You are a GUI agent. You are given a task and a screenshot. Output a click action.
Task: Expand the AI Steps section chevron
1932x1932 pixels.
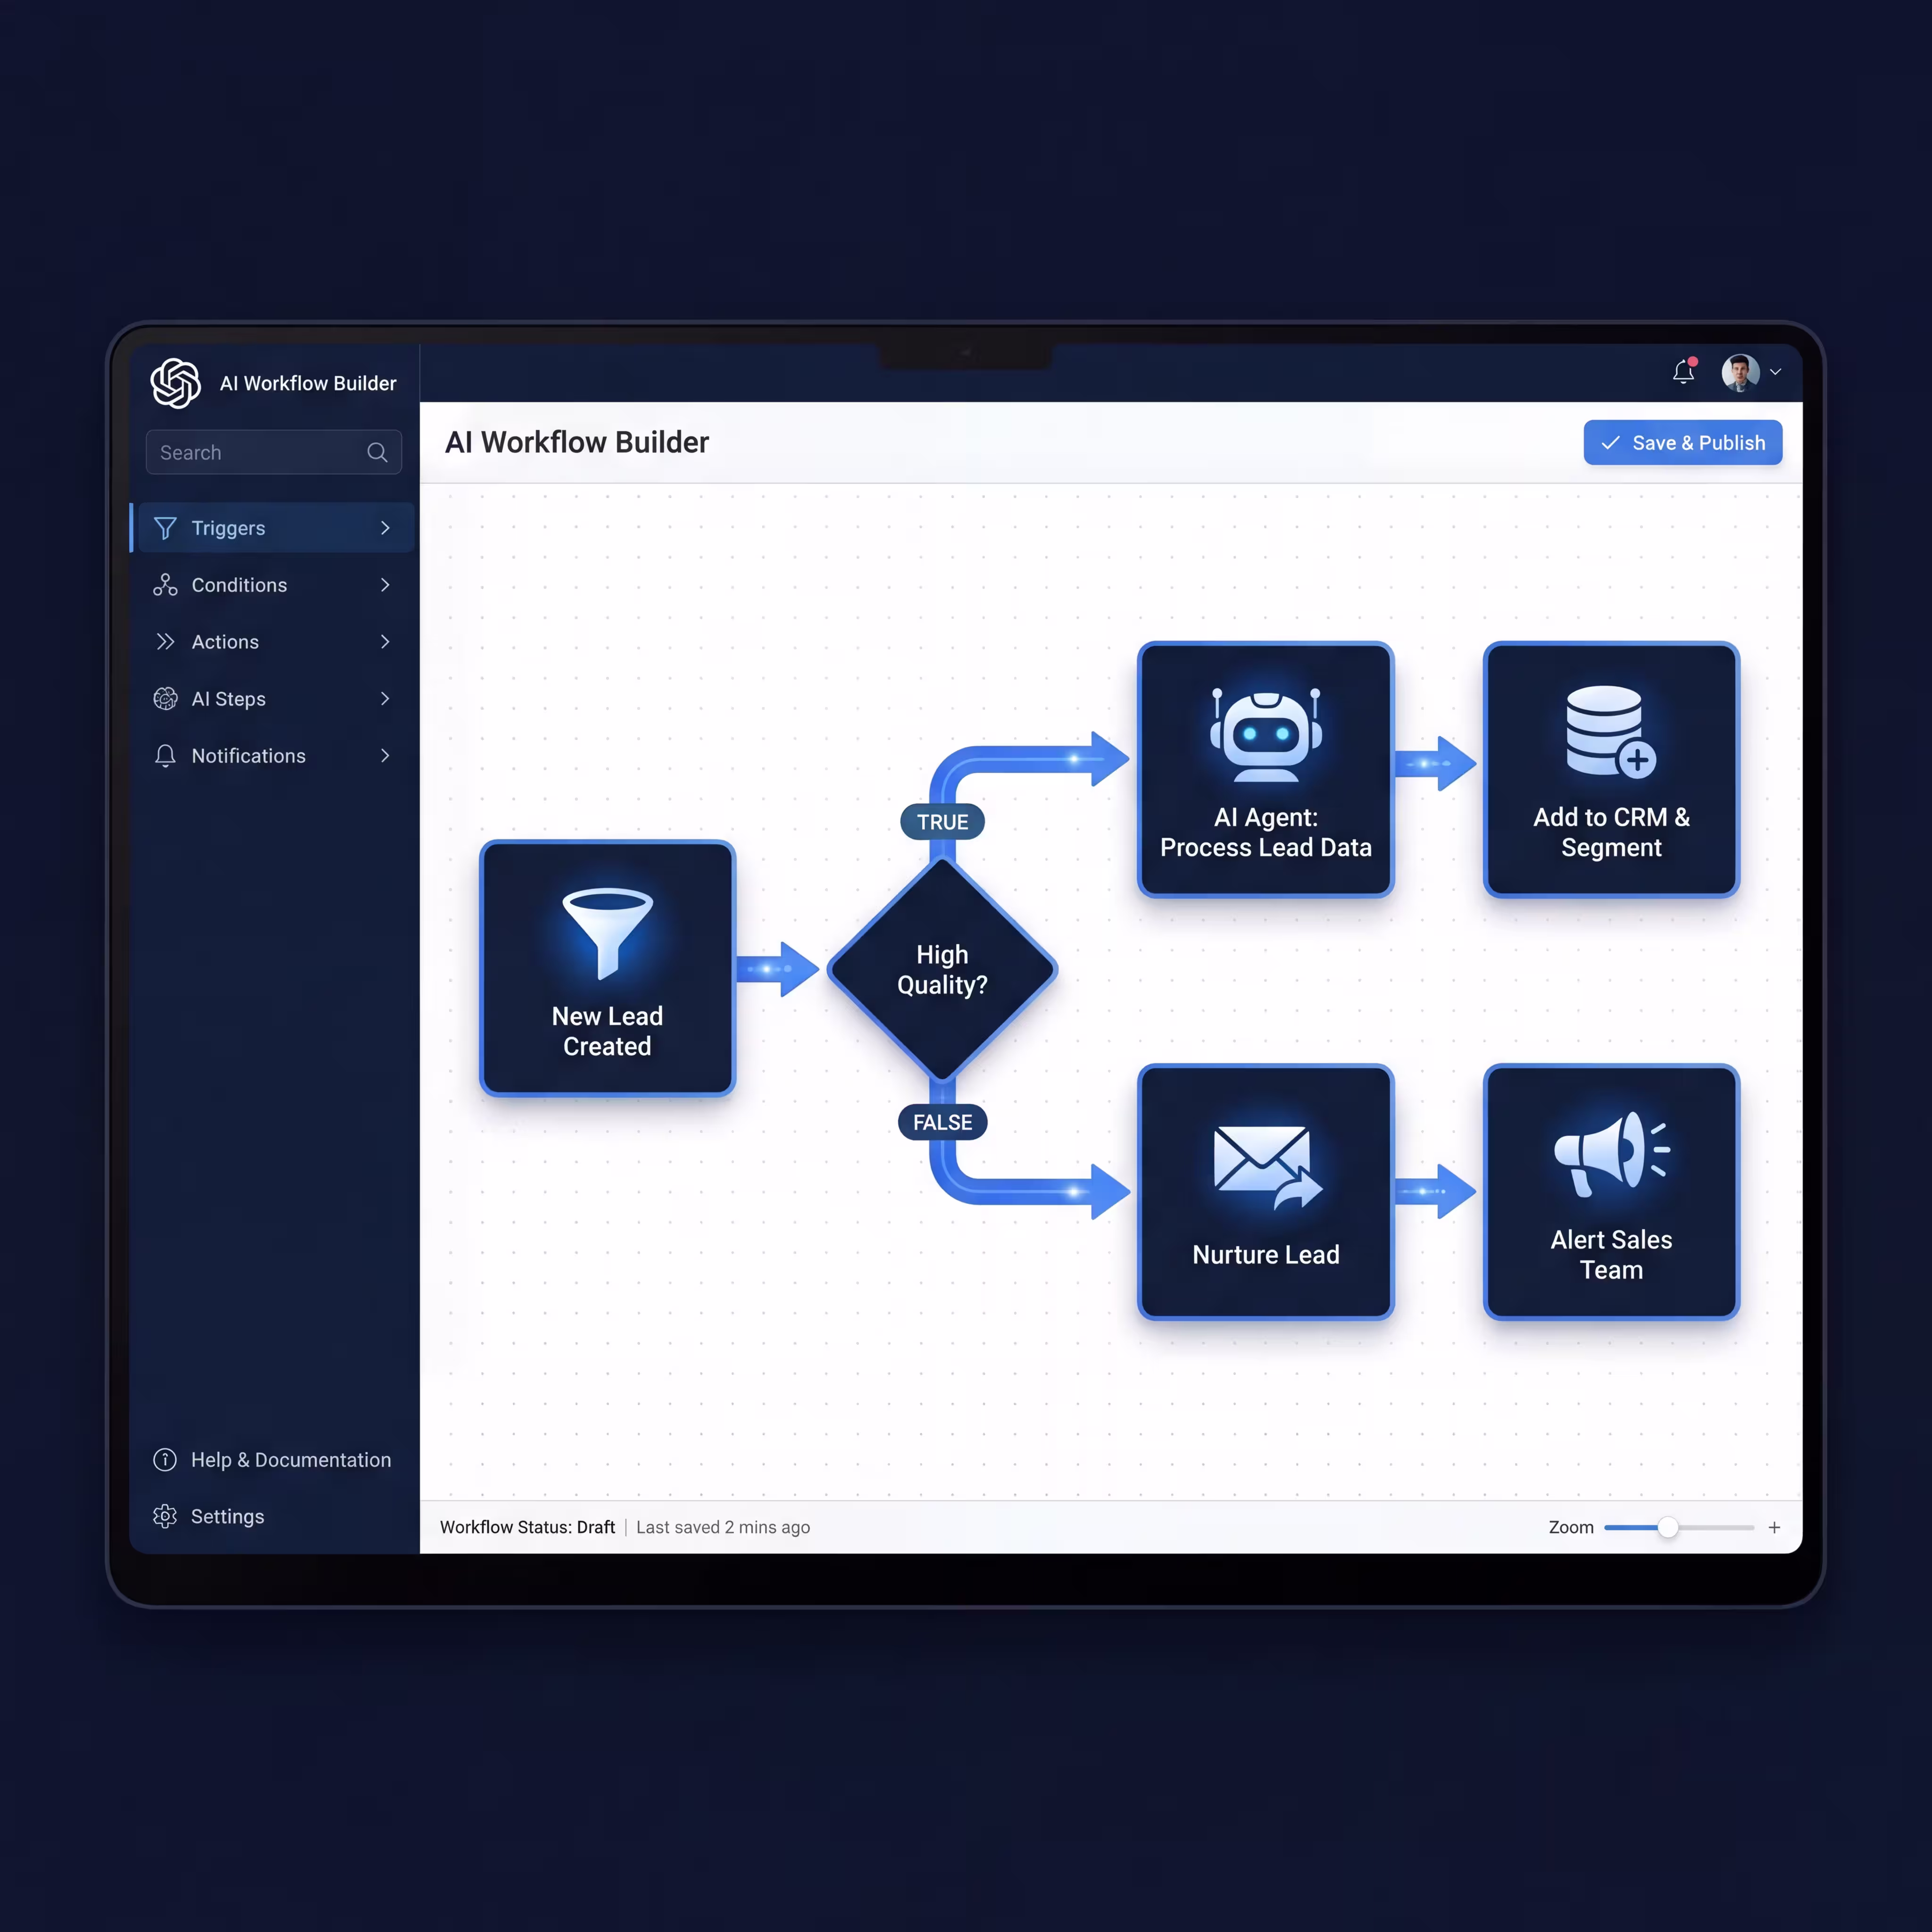pos(385,699)
